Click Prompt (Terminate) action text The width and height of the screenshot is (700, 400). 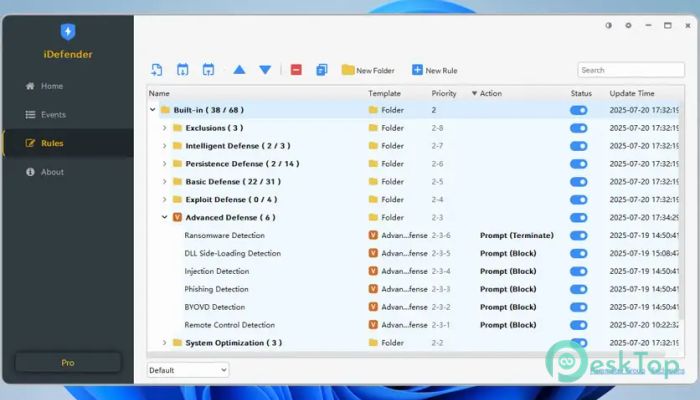[517, 235]
